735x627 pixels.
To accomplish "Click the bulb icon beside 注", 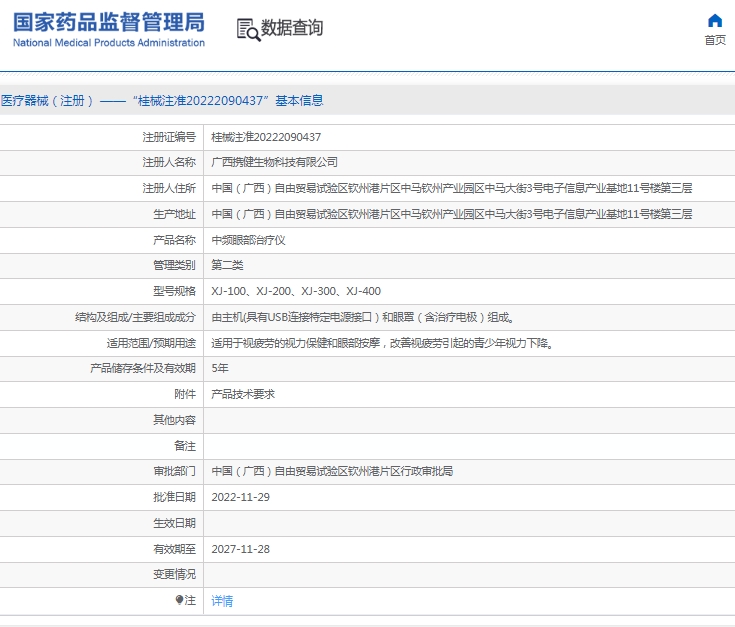I will 179,600.
